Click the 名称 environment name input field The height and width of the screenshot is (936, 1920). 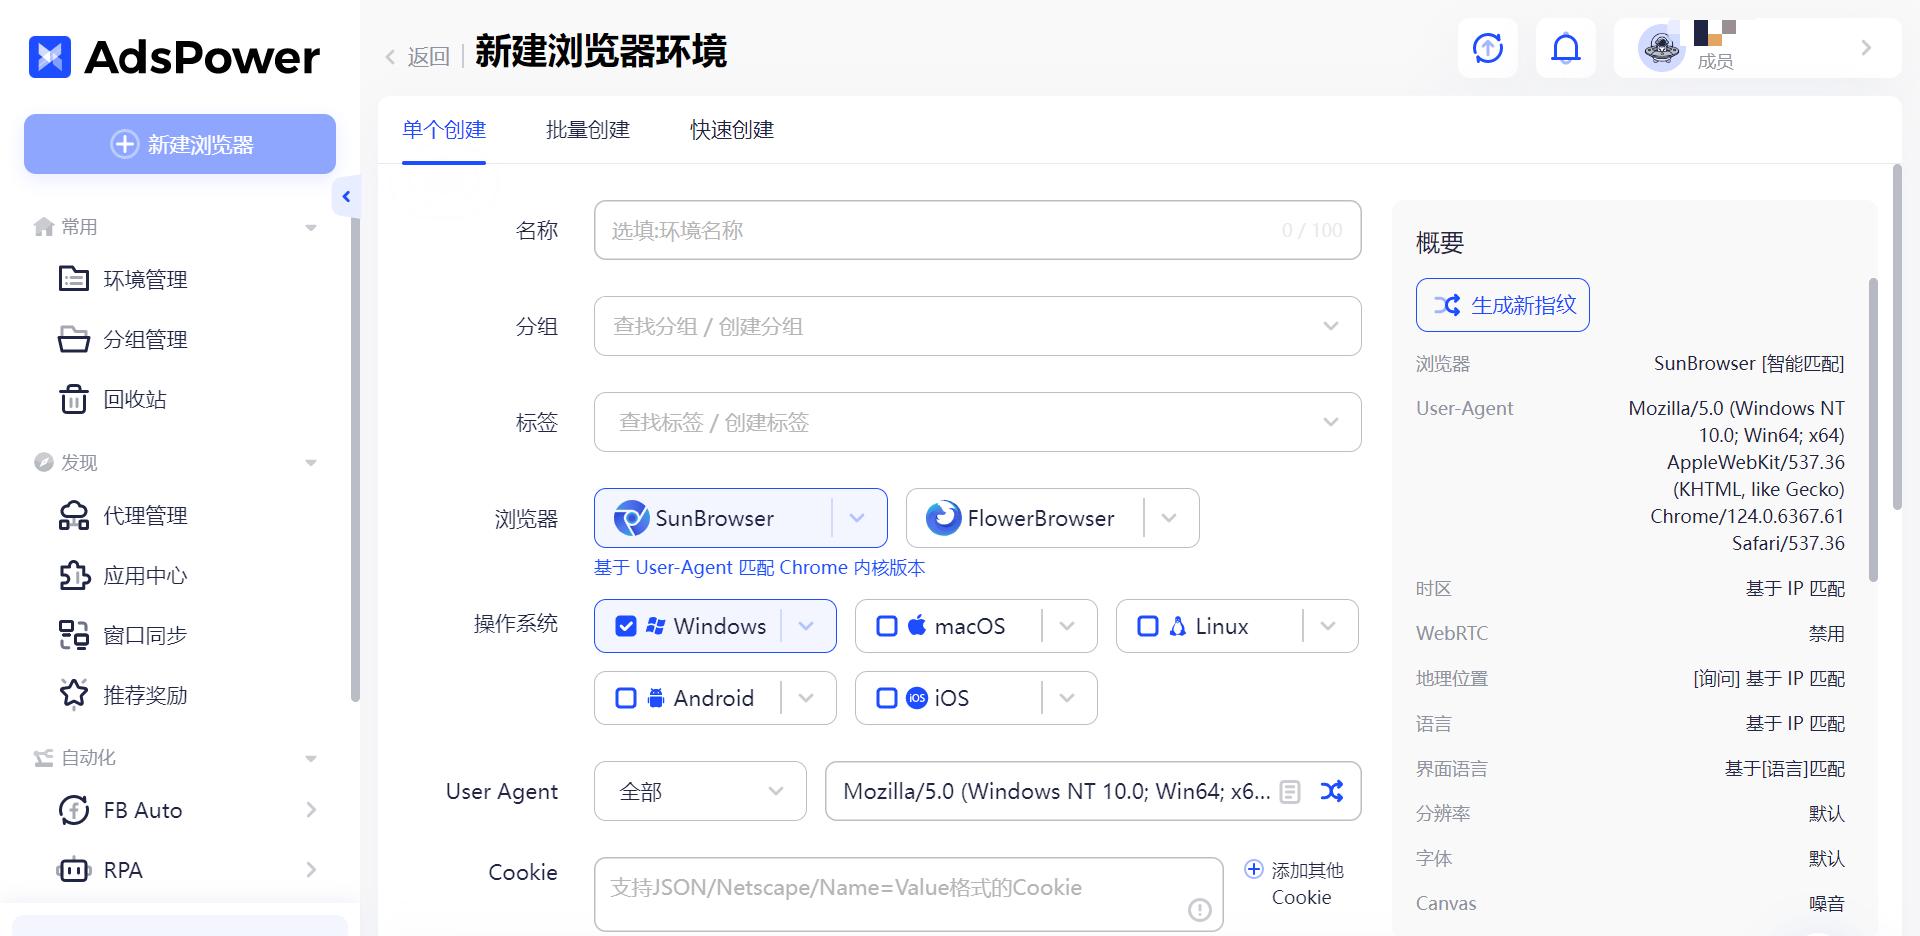pos(976,230)
